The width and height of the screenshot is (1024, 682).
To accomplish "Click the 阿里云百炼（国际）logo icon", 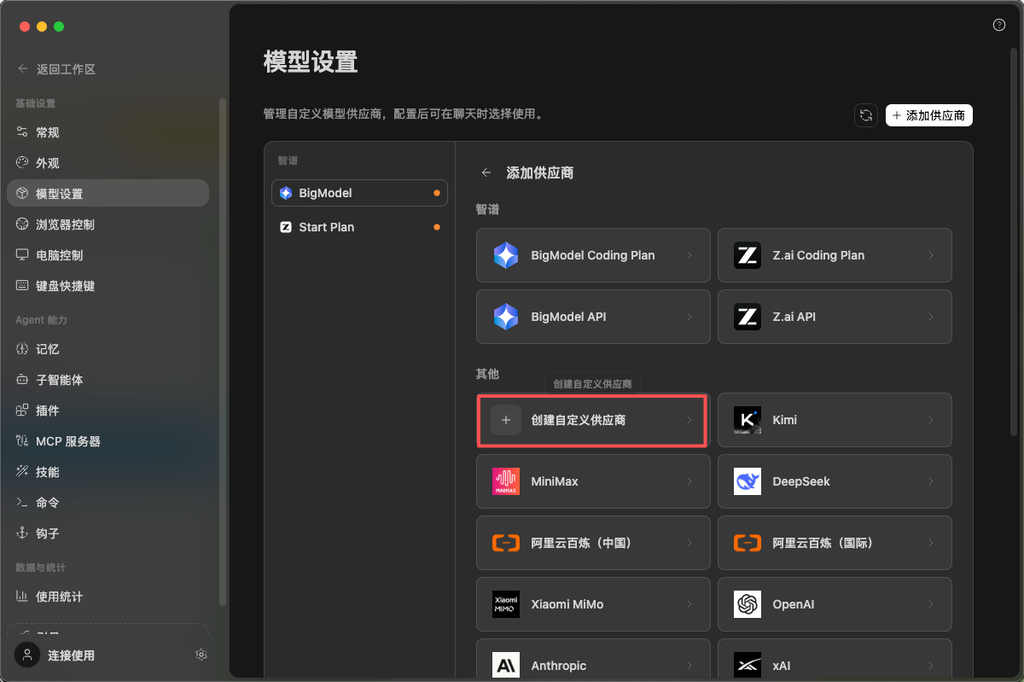I will [x=747, y=543].
